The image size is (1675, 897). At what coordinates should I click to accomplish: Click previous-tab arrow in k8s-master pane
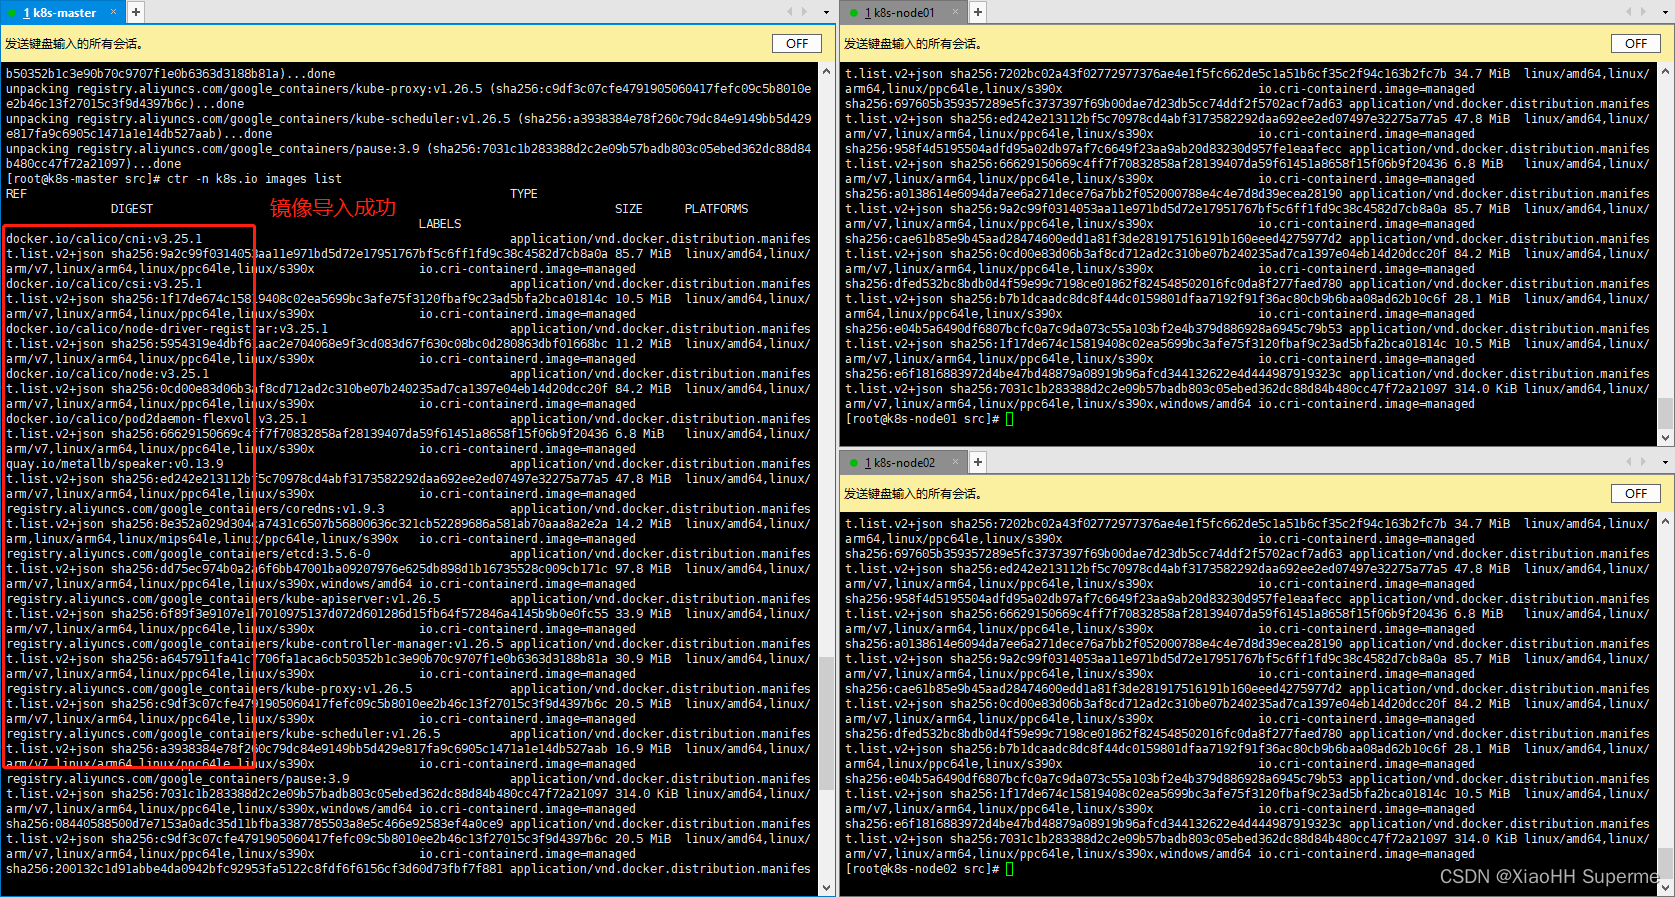pos(789,12)
